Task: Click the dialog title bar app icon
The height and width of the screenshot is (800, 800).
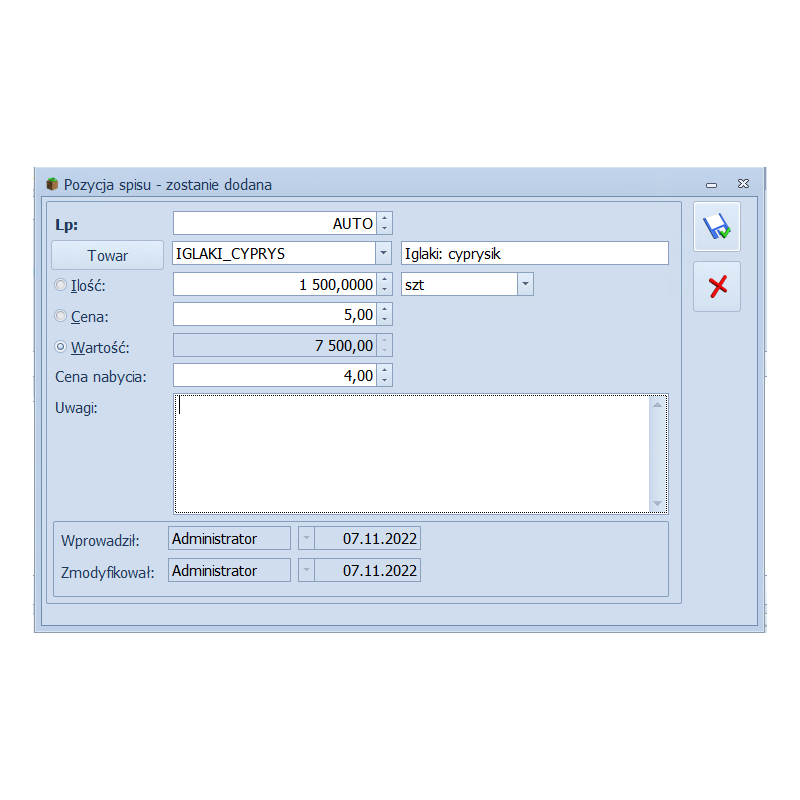Action: (53, 184)
